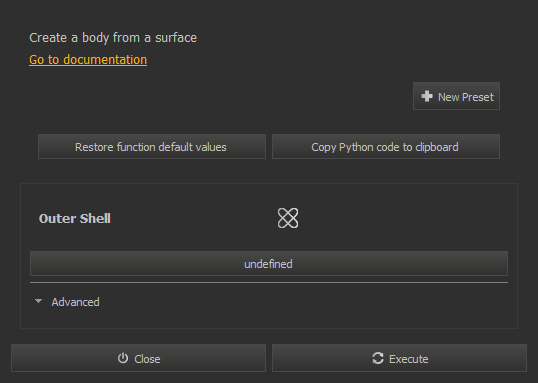Click the 'Close' text label

[147, 359]
